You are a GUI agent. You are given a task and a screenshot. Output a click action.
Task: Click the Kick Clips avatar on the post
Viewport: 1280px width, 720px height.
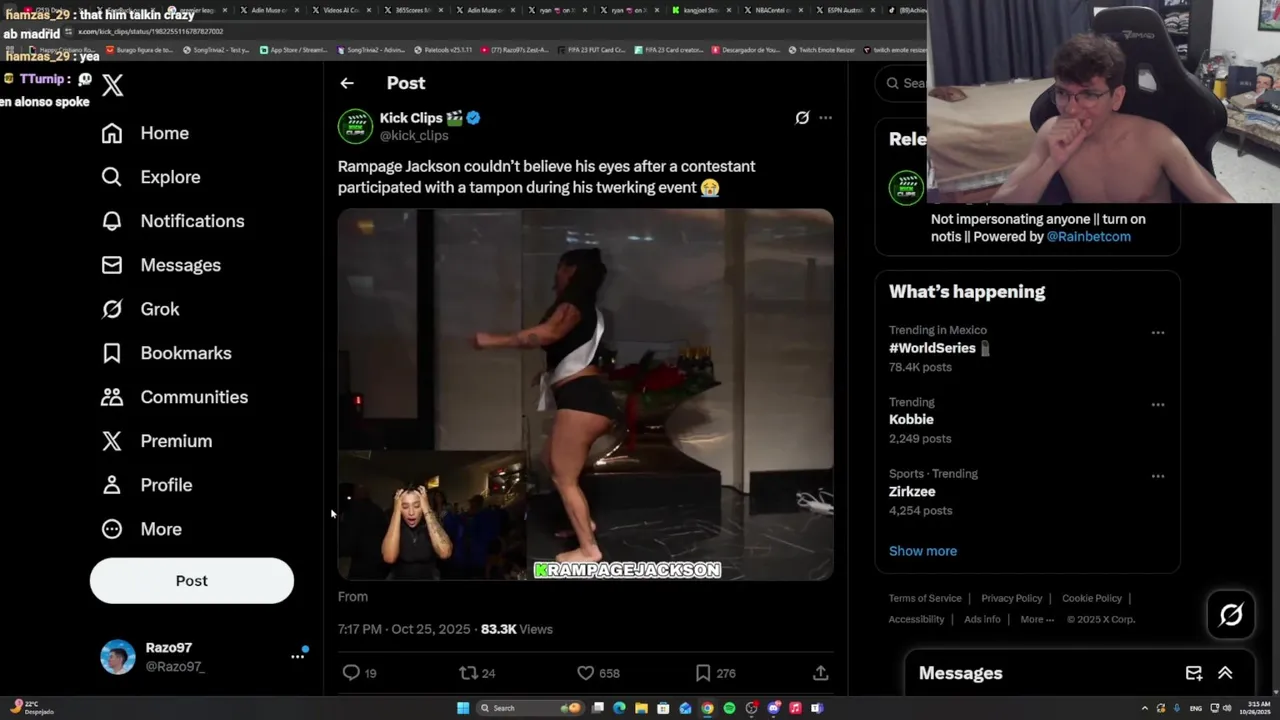pos(355,126)
